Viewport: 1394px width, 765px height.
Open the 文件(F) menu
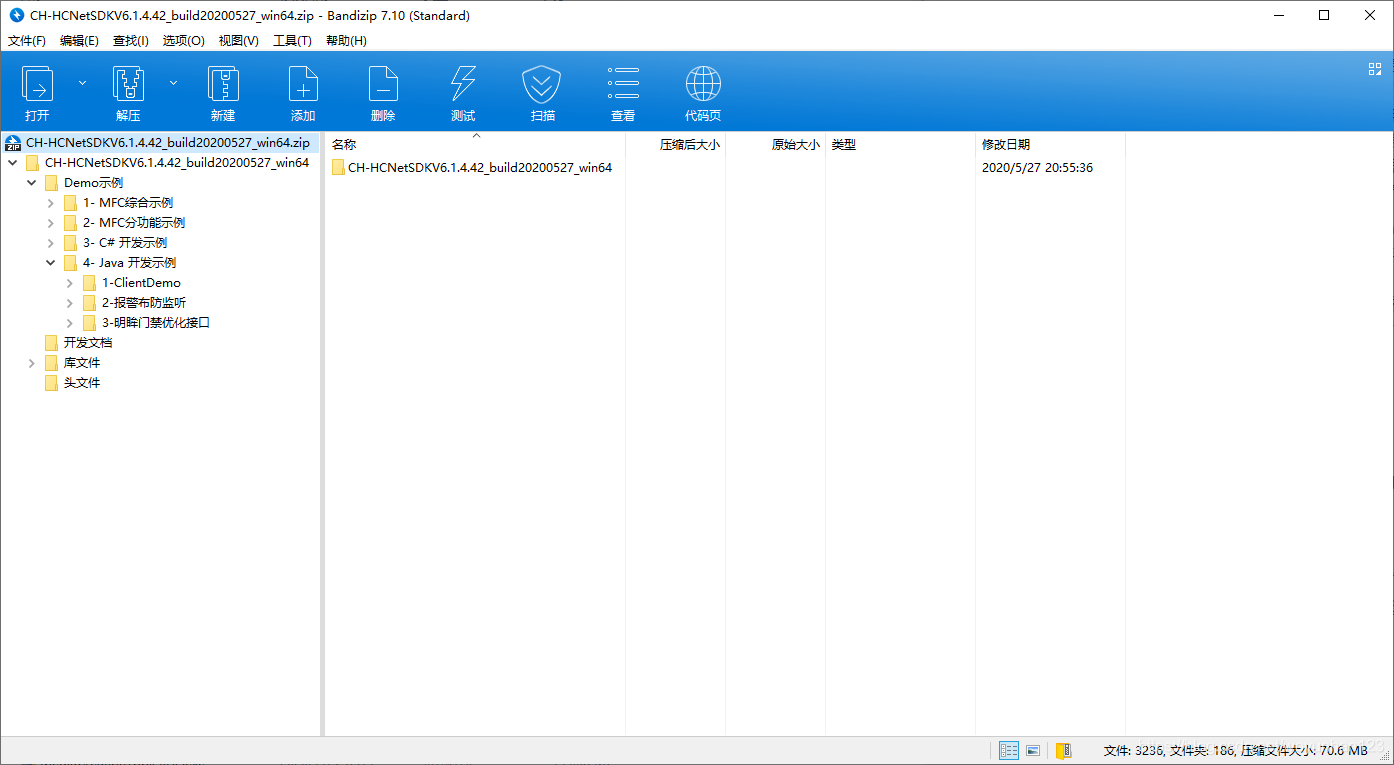(x=27, y=41)
